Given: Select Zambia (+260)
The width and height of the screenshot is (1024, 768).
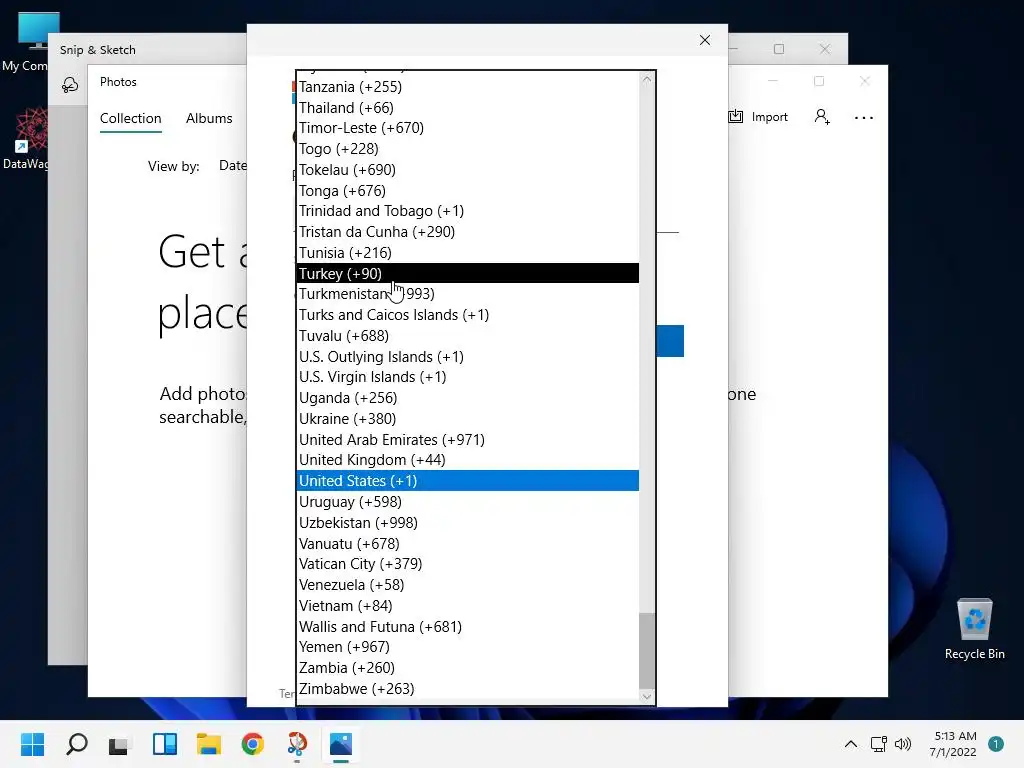Looking at the screenshot, I should pyautogui.click(x=468, y=667).
